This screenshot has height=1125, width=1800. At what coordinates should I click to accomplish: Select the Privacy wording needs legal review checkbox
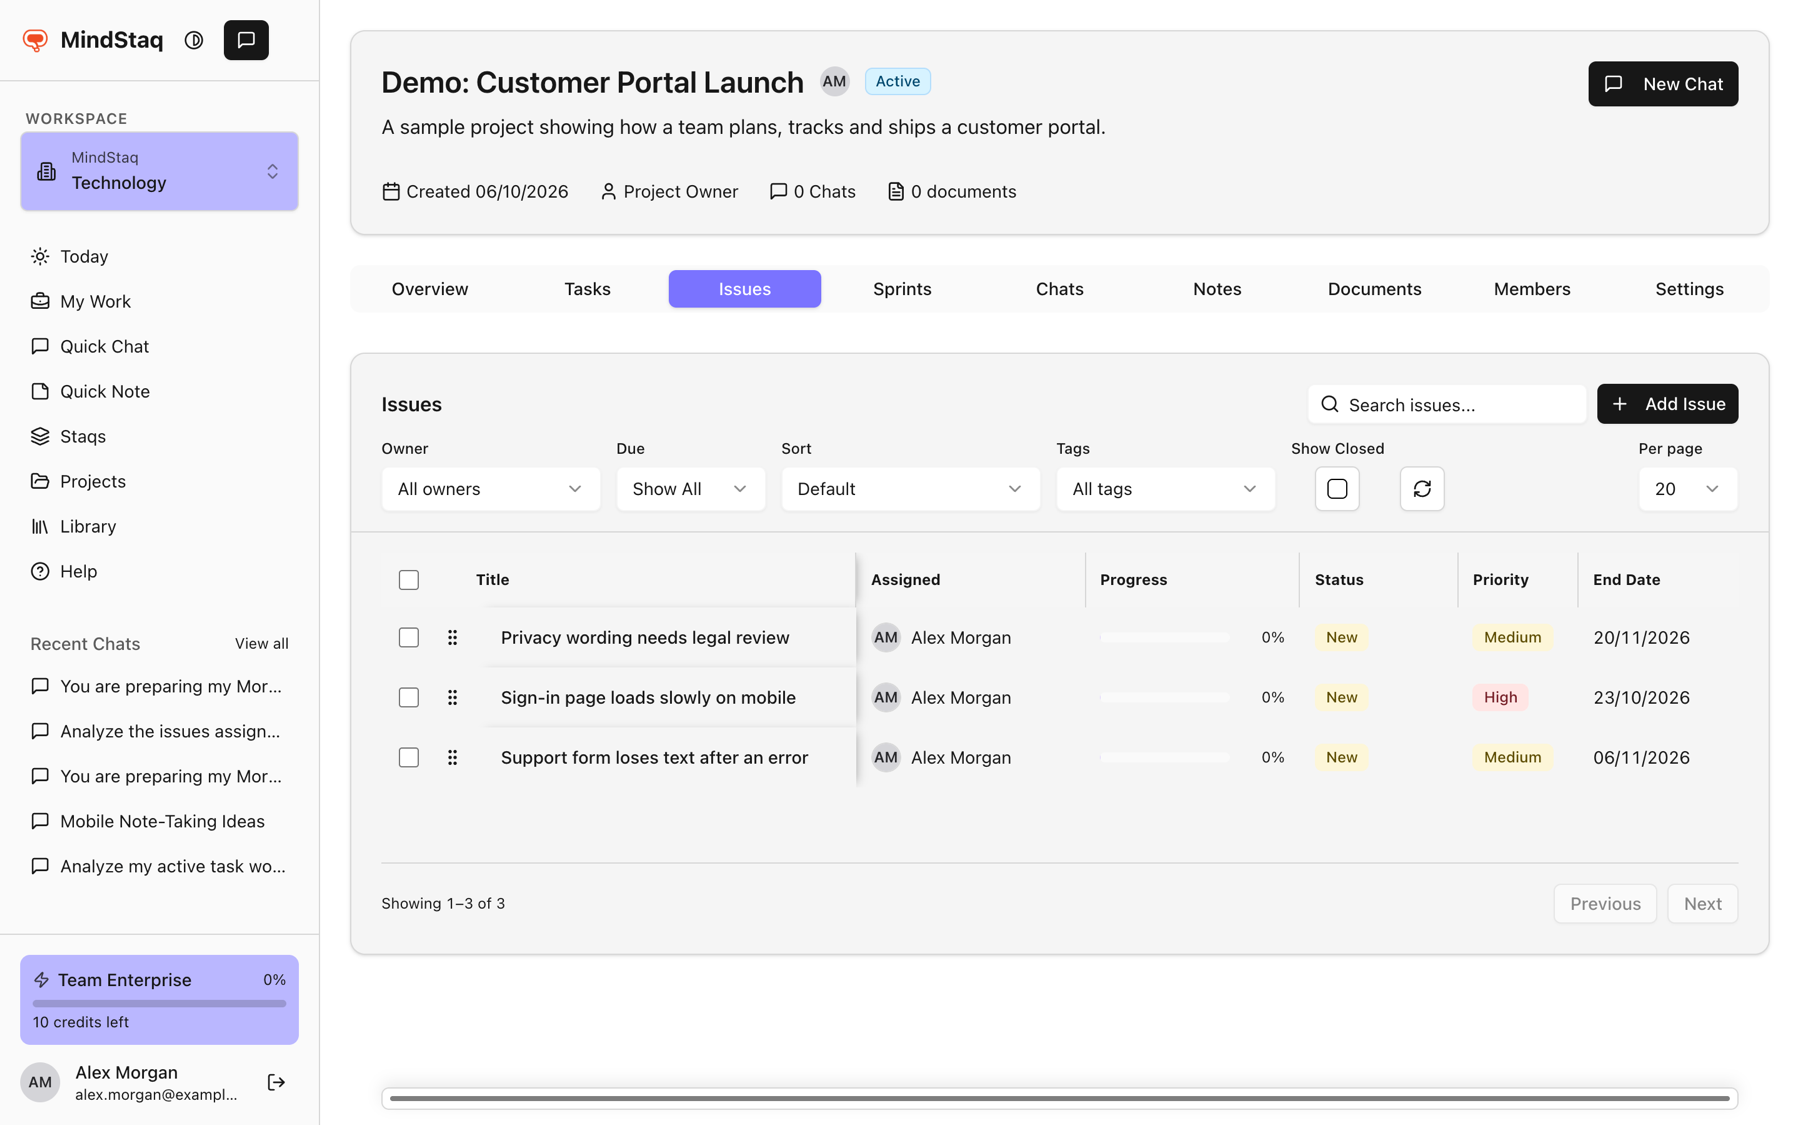409,637
